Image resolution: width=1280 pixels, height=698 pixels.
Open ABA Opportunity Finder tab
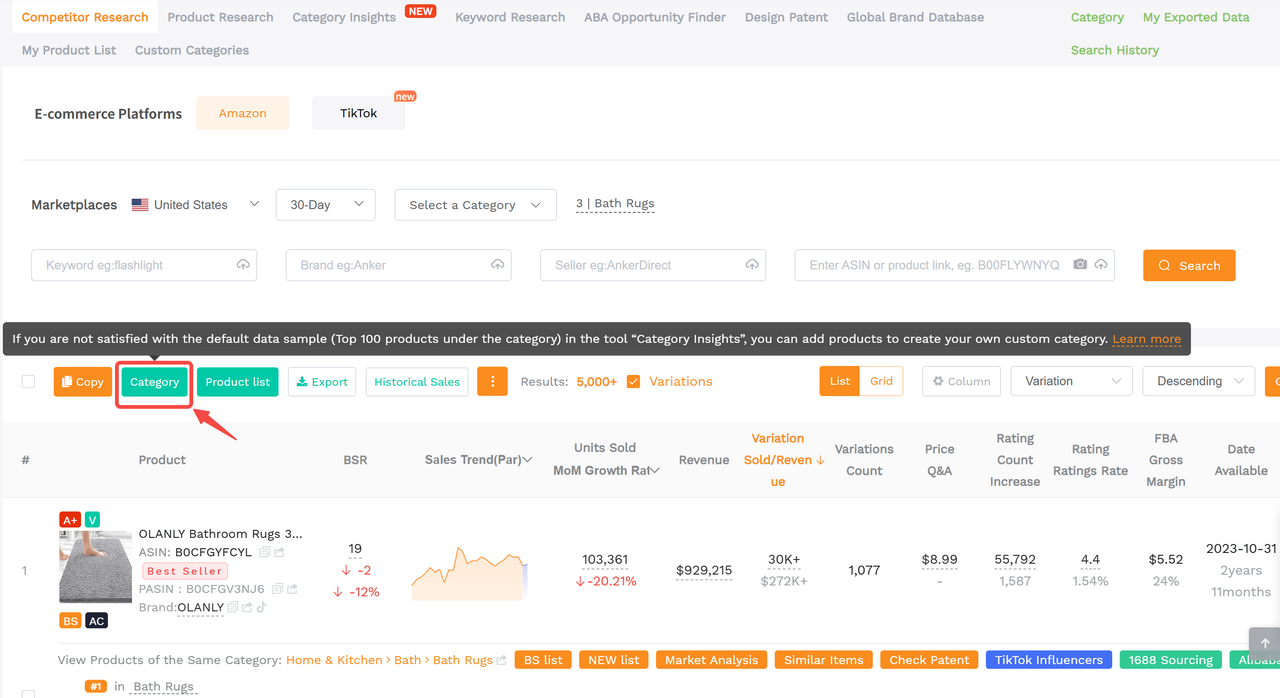(655, 17)
